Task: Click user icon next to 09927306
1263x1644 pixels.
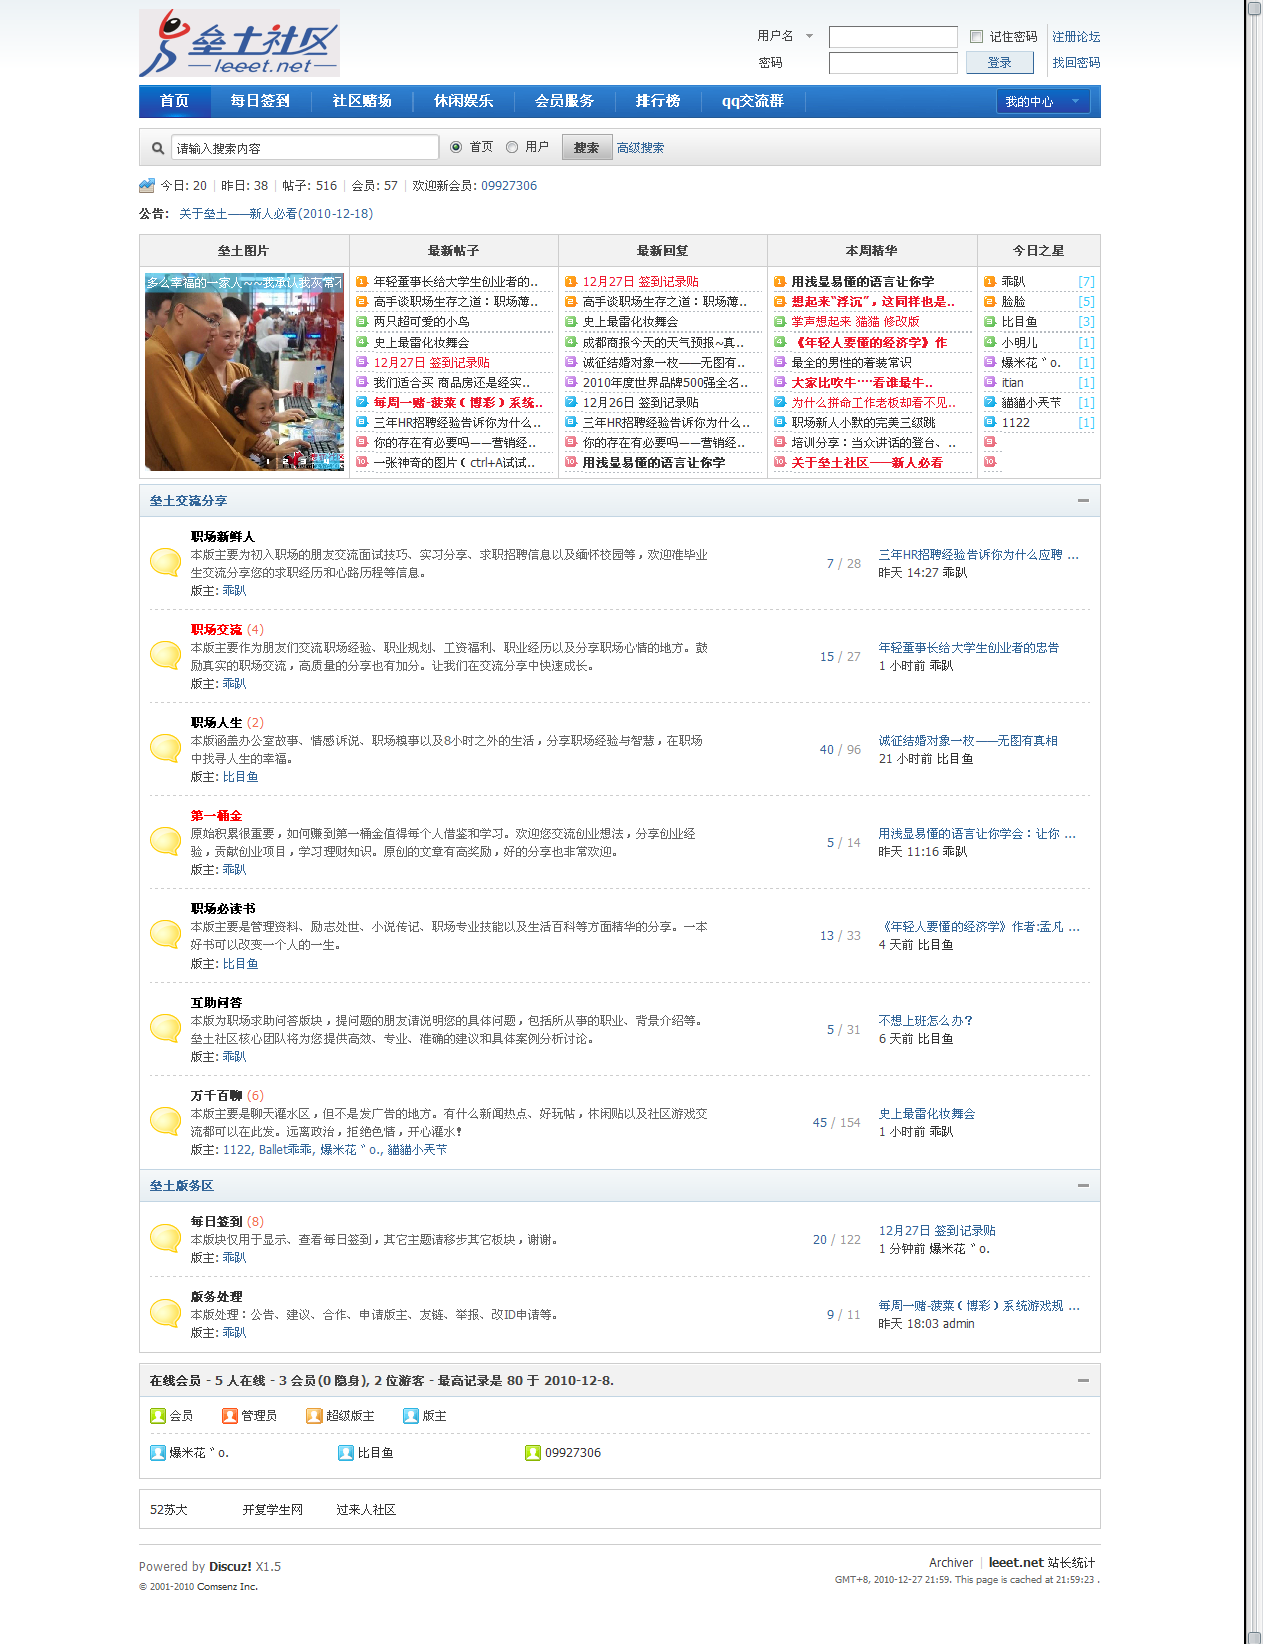Action: [533, 1453]
